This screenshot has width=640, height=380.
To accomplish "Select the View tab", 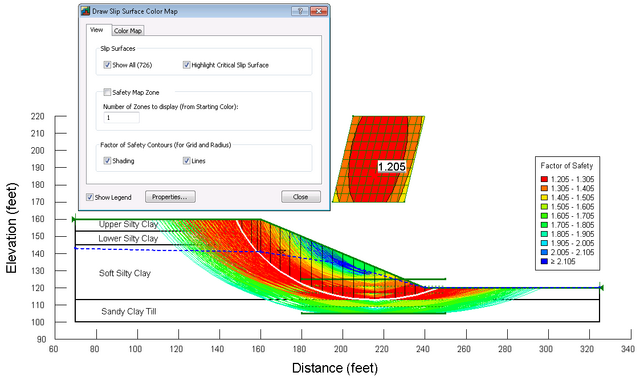I will click(97, 30).
